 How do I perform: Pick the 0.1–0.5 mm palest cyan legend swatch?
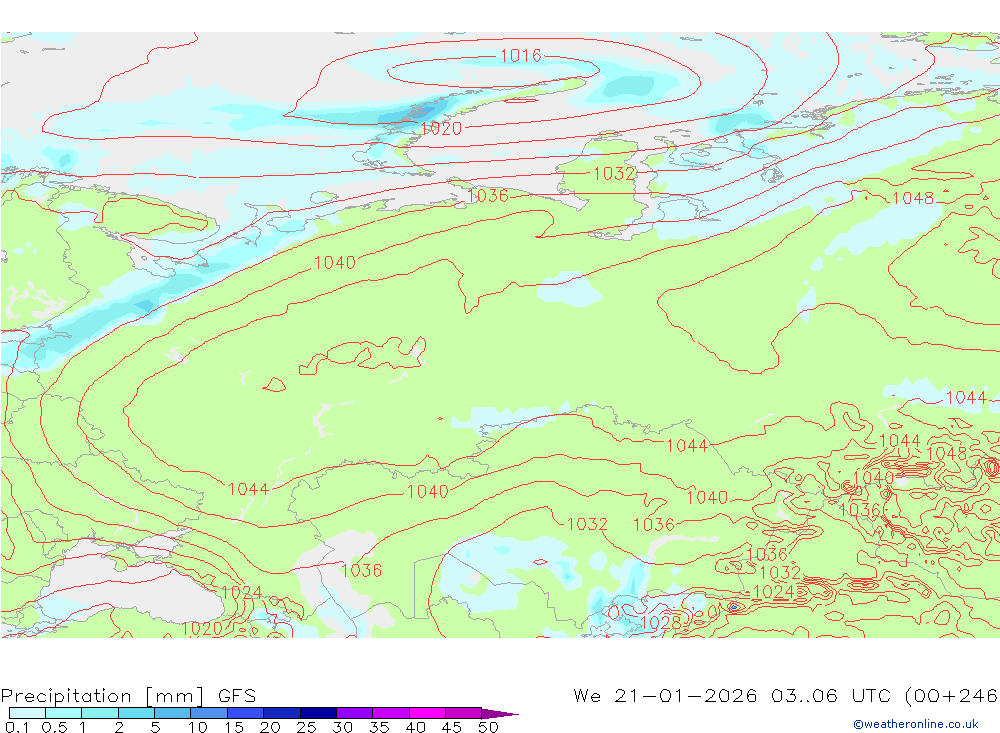point(27,713)
